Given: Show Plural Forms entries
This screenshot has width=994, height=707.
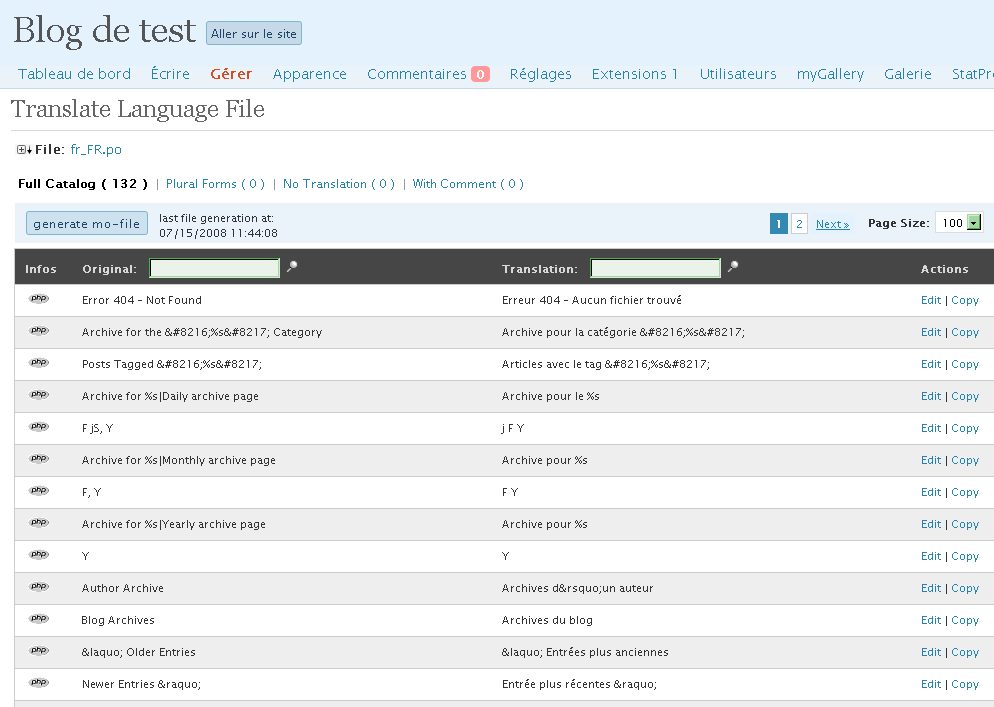Looking at the screenshot, I should click(x=214, y=184).
